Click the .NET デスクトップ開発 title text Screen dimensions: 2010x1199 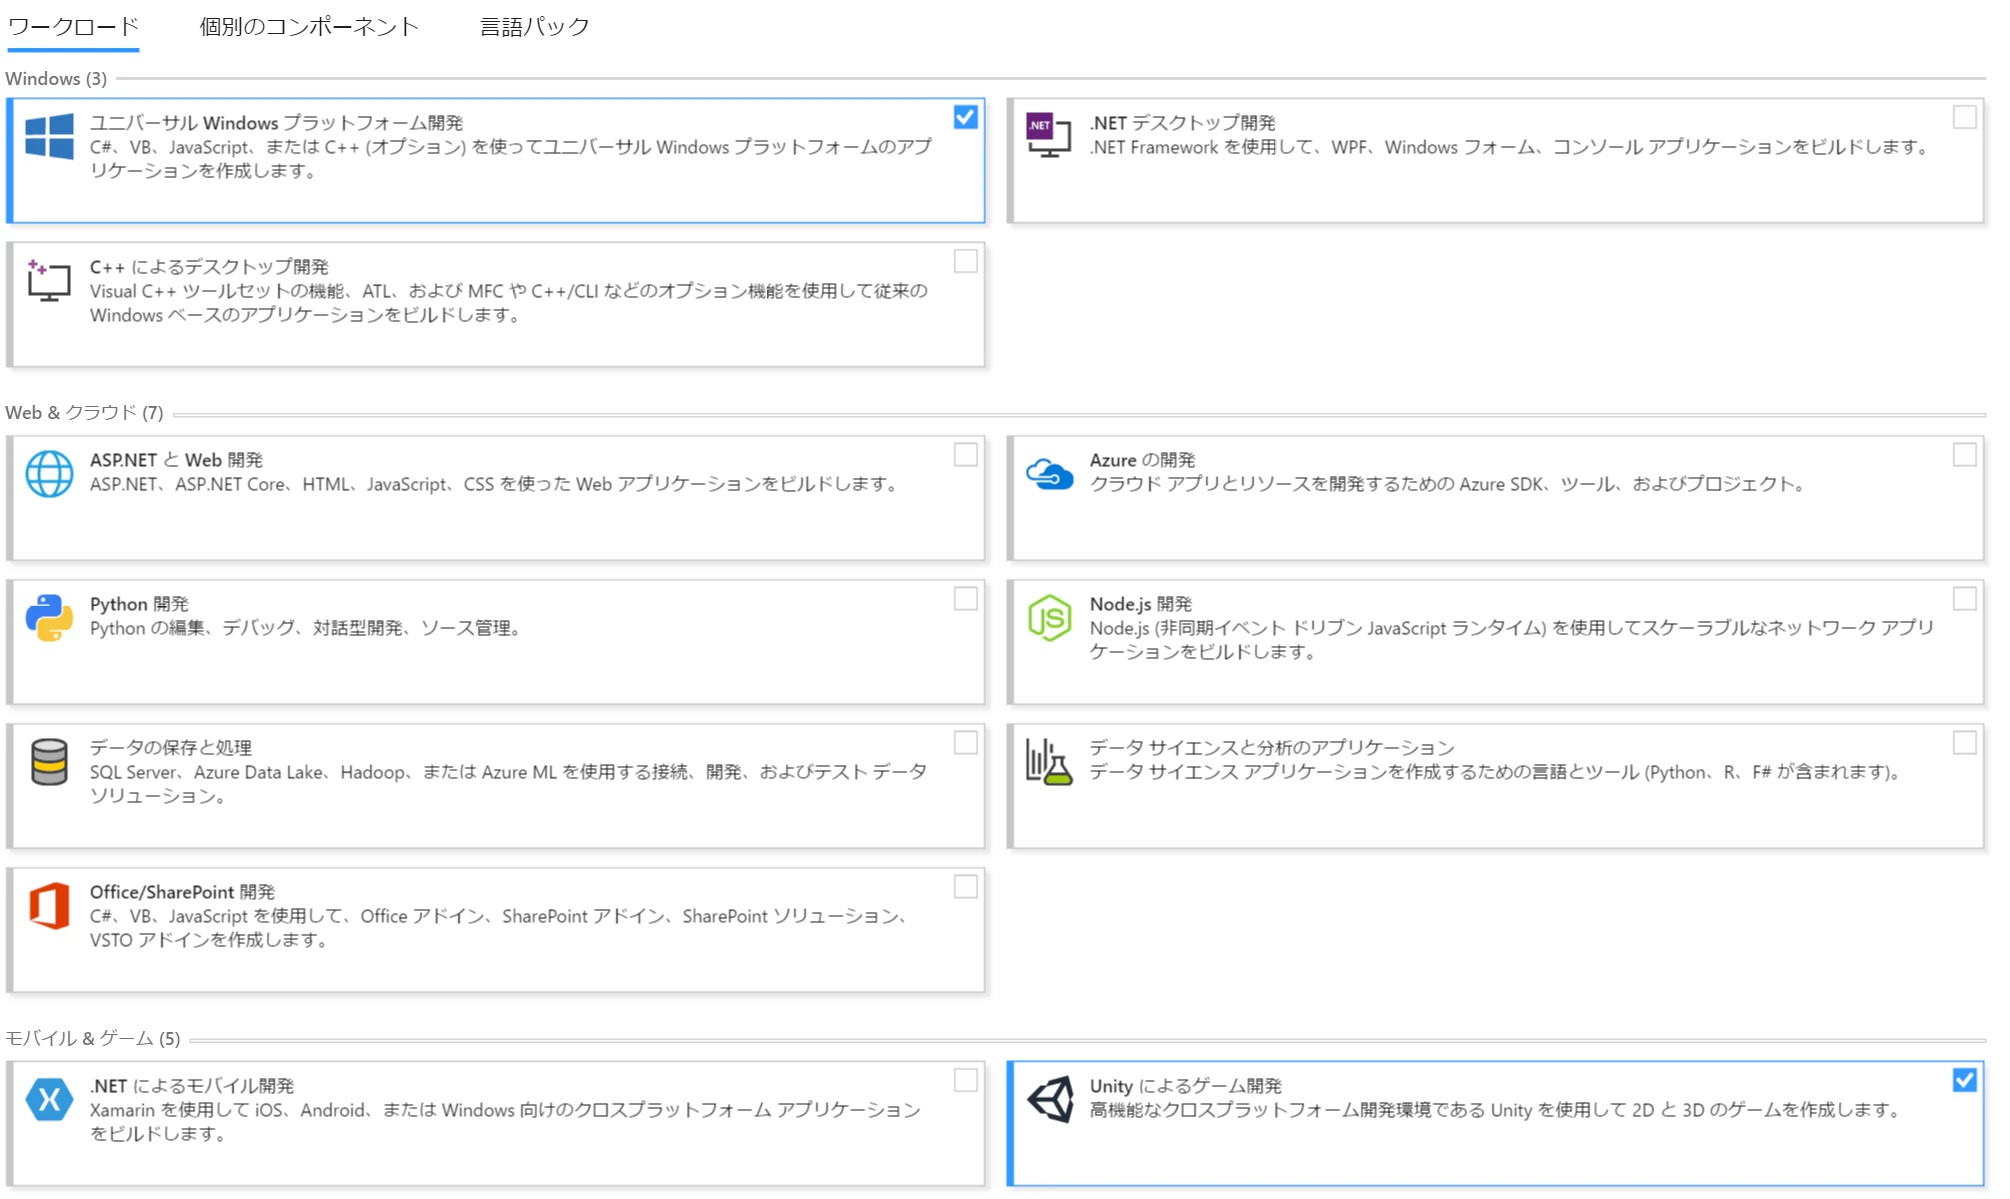tap(1182, 123)
